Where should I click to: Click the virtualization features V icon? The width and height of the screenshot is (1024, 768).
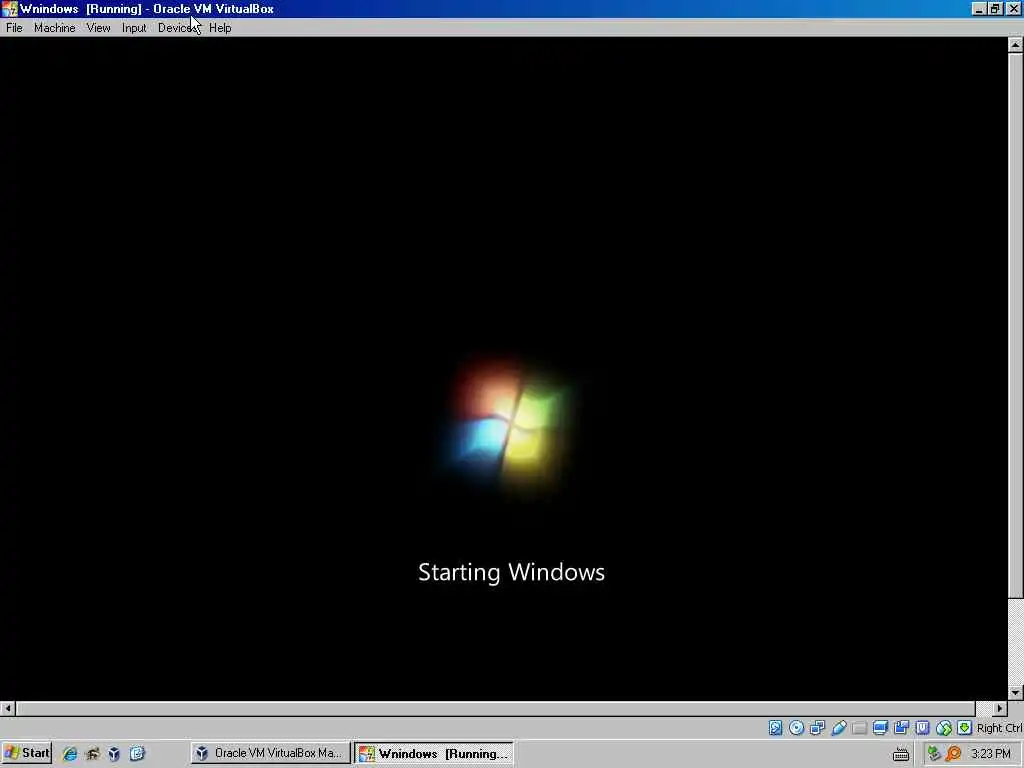(922, 728)
